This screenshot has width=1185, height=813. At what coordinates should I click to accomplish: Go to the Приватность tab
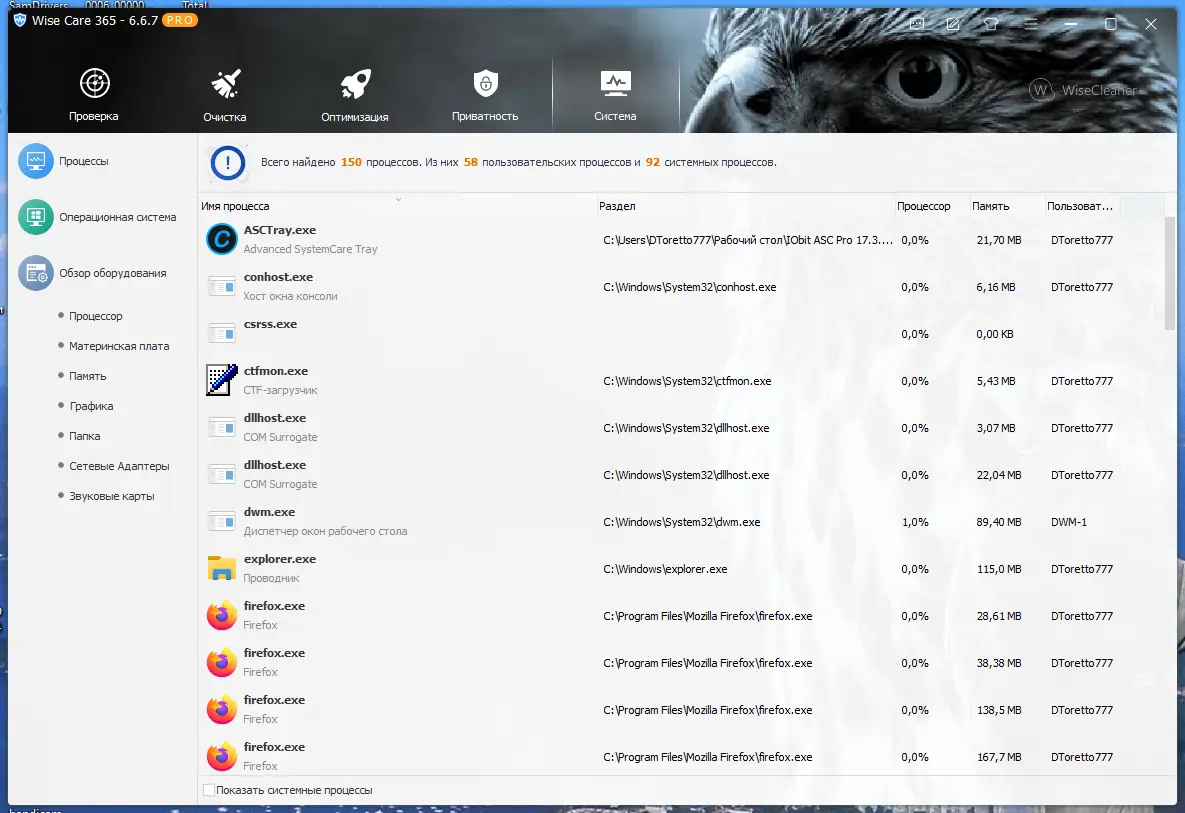485,94
